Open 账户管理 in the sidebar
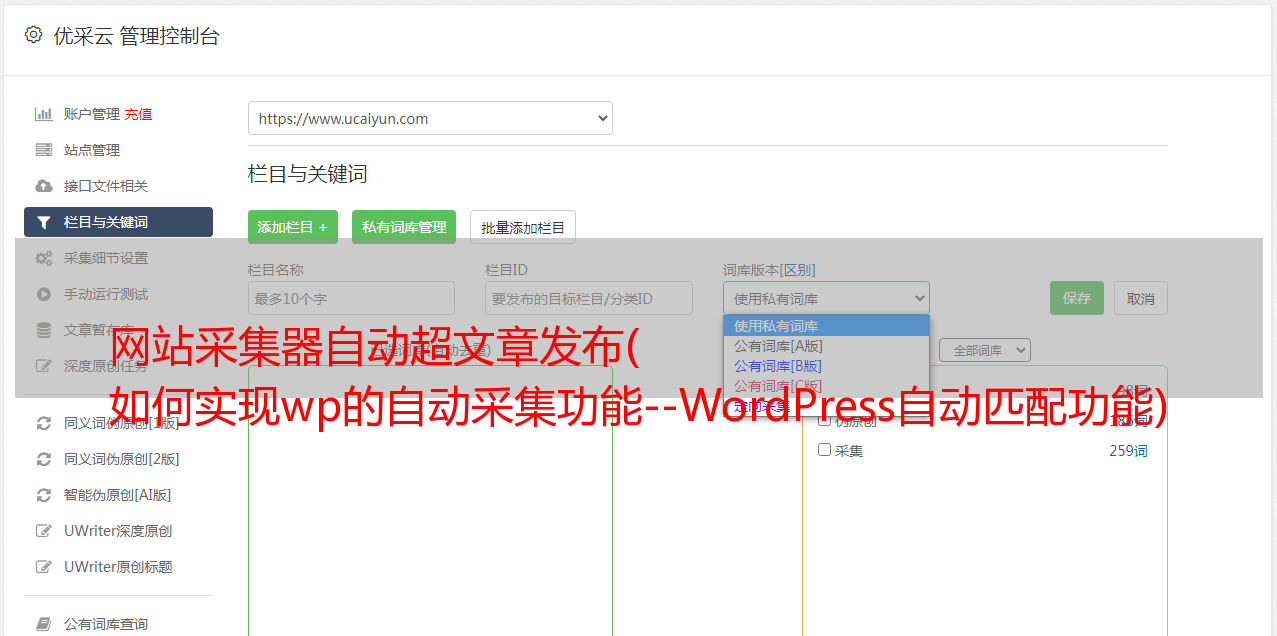 (x=91, y=114)
